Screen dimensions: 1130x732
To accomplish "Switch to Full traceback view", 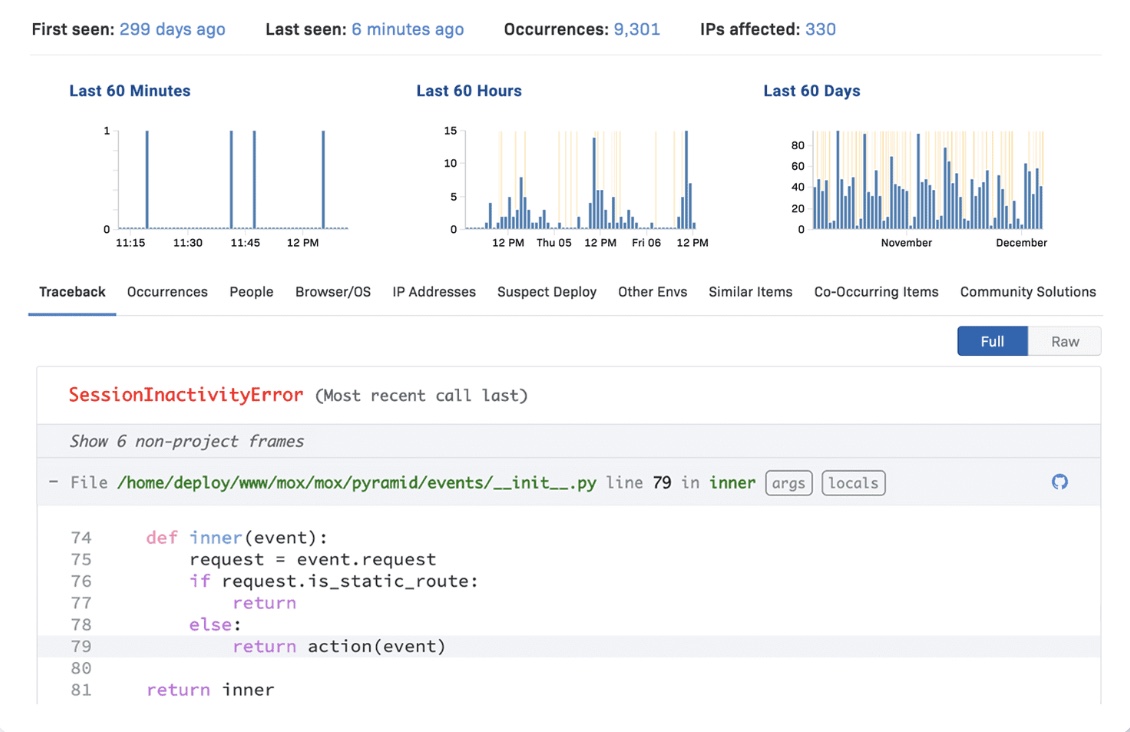I will (992, 341).
